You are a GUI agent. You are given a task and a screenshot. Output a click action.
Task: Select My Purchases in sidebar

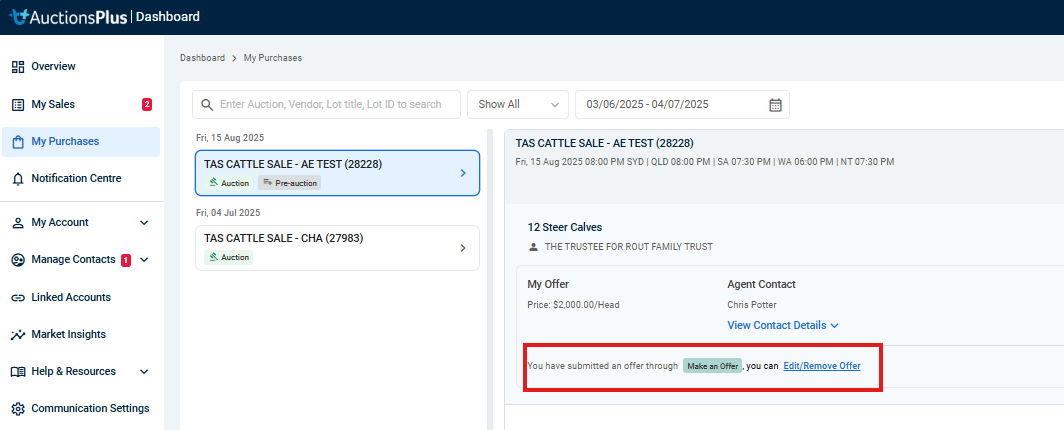81,142
